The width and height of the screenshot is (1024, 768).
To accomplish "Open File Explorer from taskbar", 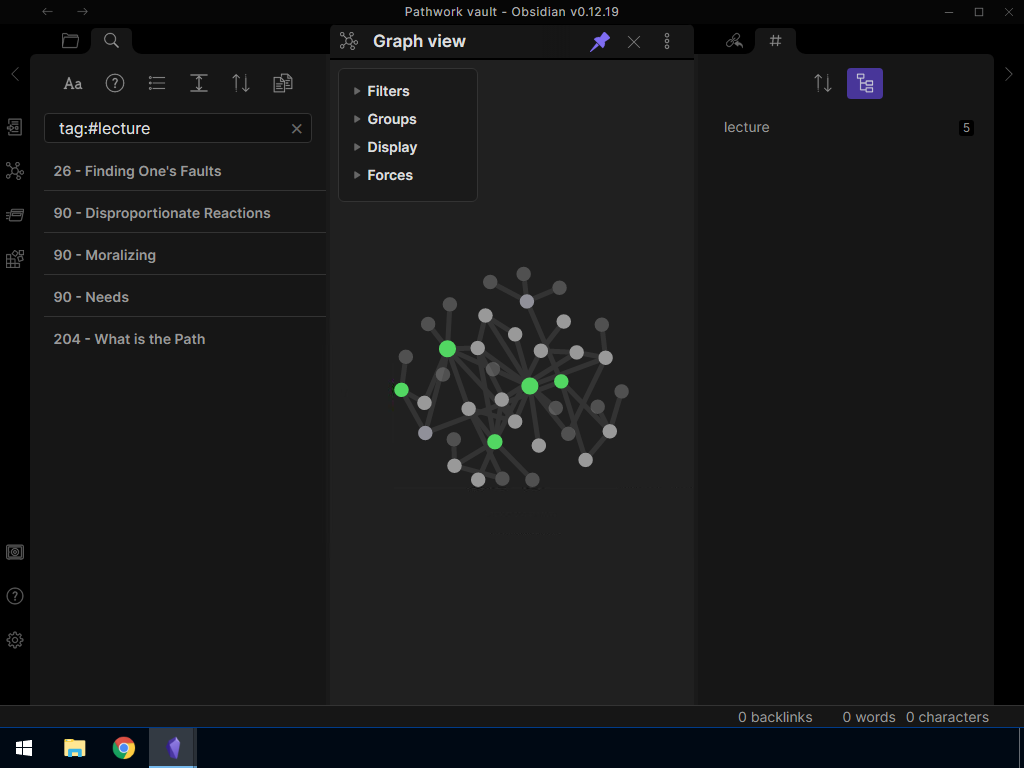I will 74,748.
